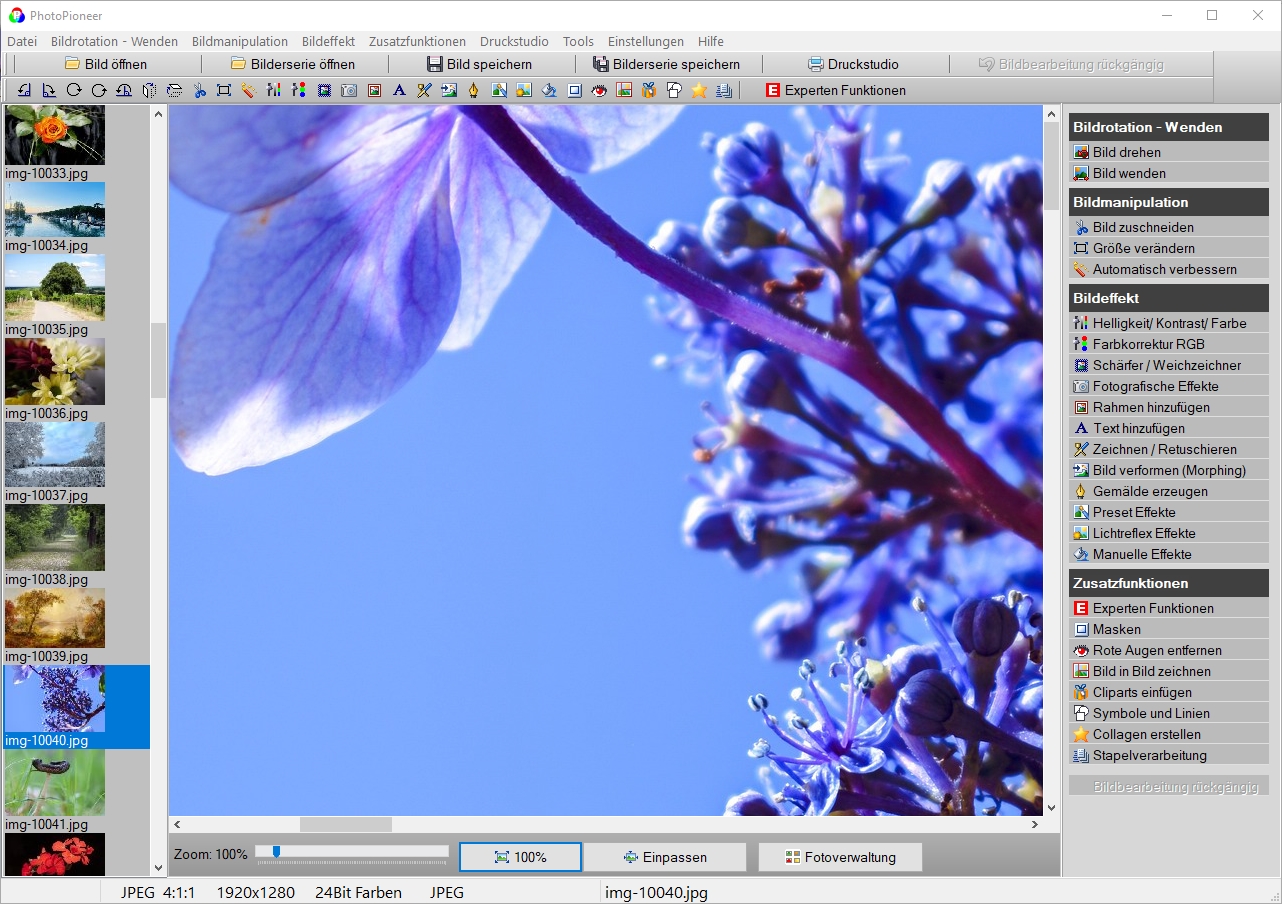The width and height of the screenshot is (1282, 904).
Task: Click the resize image icon in toolbar
Action: pos(224,90)
